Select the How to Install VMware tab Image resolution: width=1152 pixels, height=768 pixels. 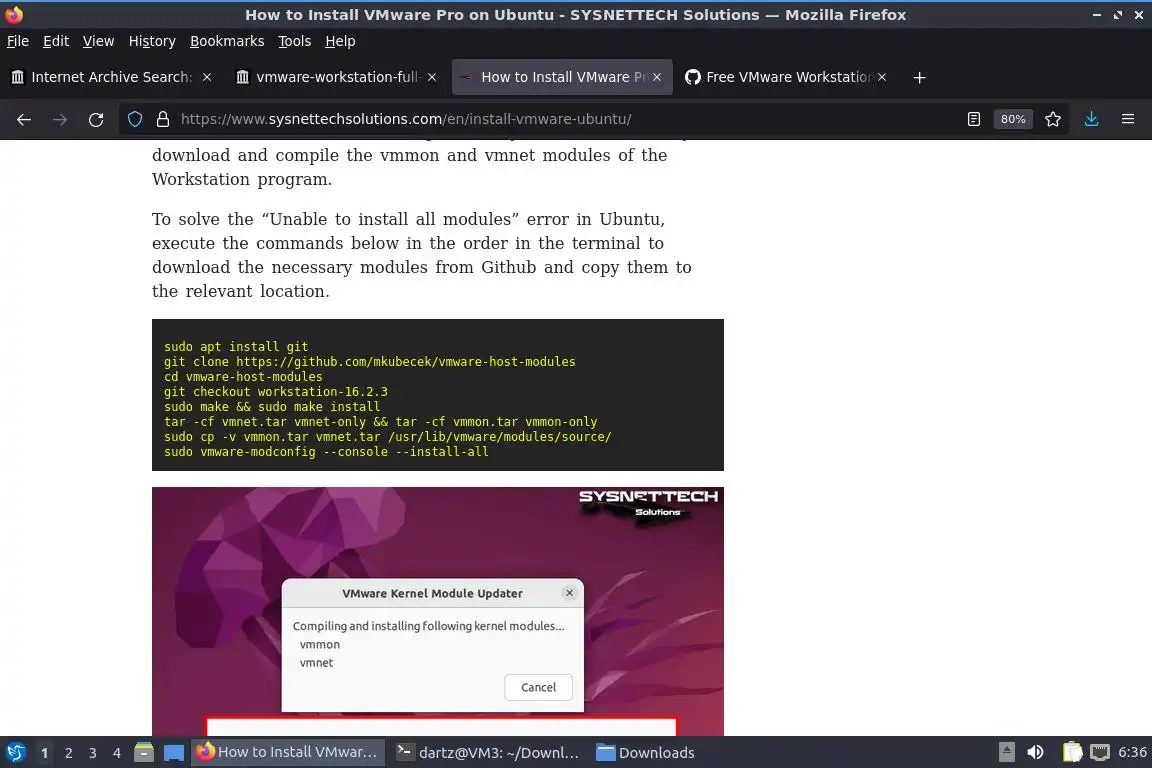[x=562, y=77]
